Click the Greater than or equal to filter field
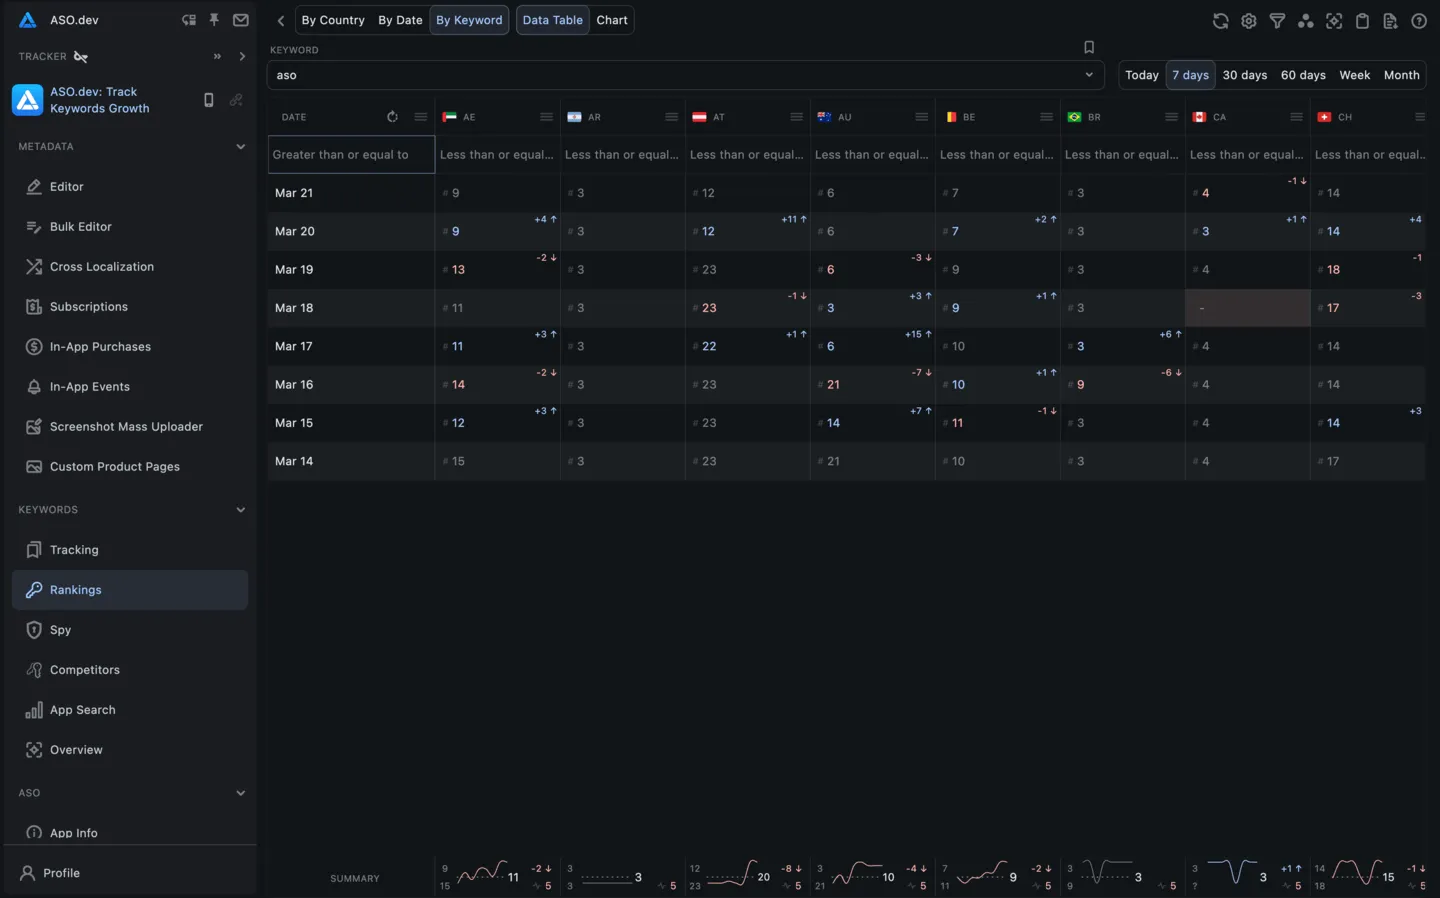This screenshot has height=898, width=1440. [350, 154]
